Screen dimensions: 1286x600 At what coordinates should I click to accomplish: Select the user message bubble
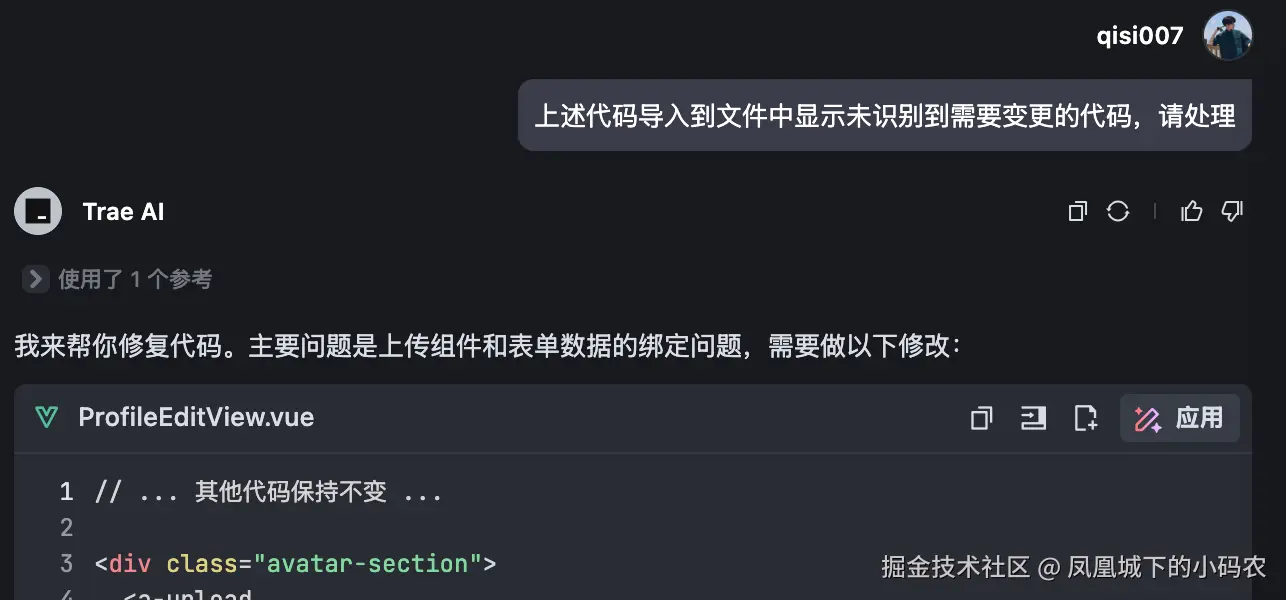click(x=884, y=116)
